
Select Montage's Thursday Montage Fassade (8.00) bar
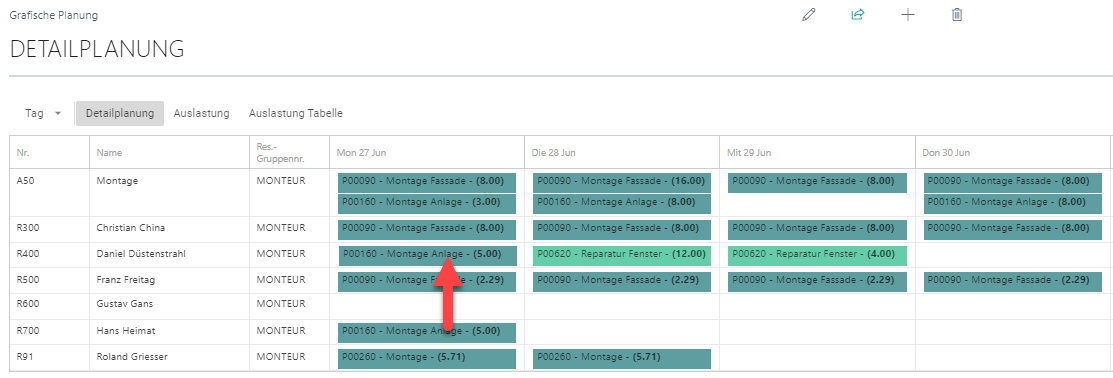[x=1013, y=182]
